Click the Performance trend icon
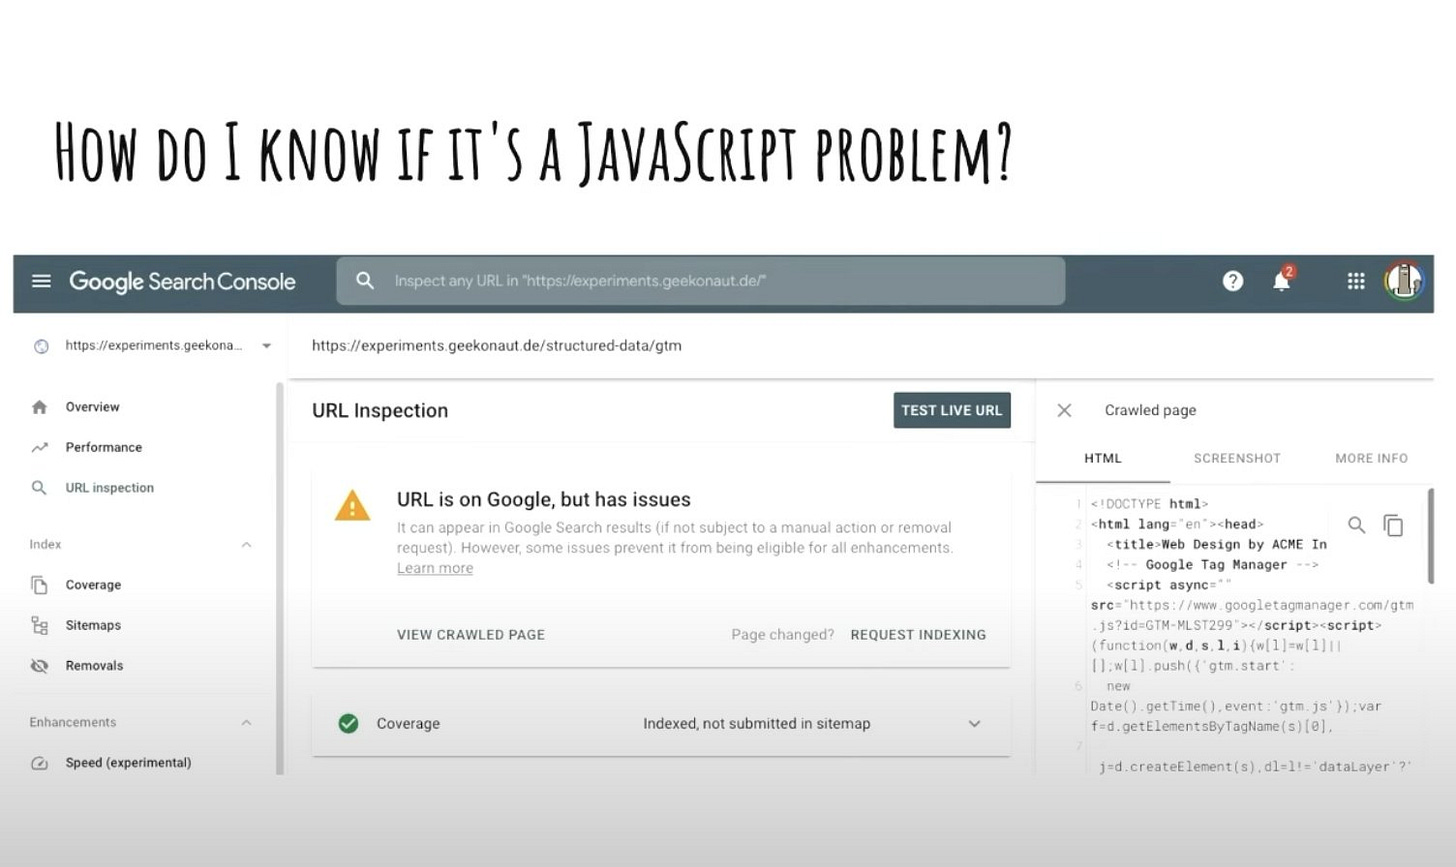 [39, 447]
